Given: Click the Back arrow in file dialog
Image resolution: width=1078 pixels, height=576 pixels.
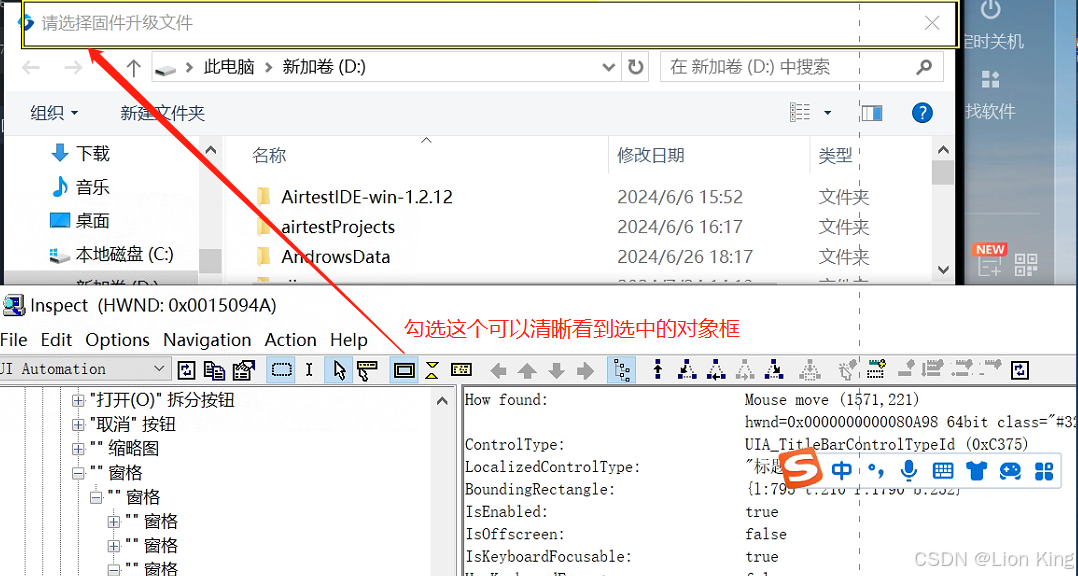Looking at the screenshot, I should coord(31,67).
